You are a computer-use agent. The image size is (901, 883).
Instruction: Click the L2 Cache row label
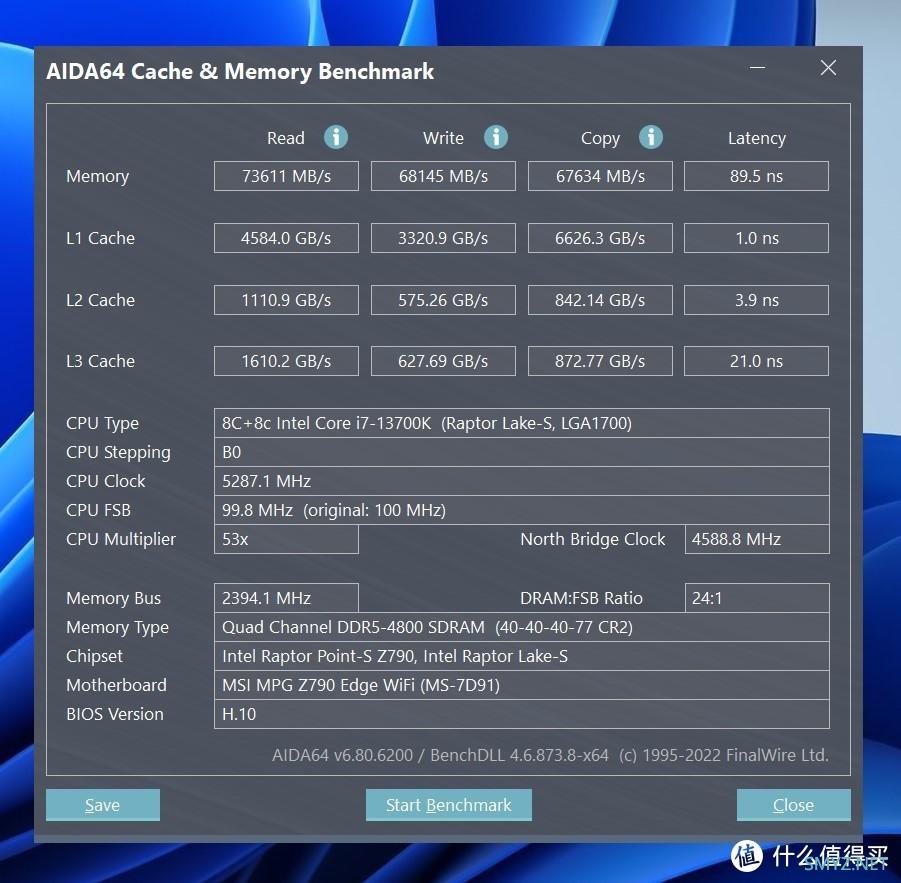101,300
